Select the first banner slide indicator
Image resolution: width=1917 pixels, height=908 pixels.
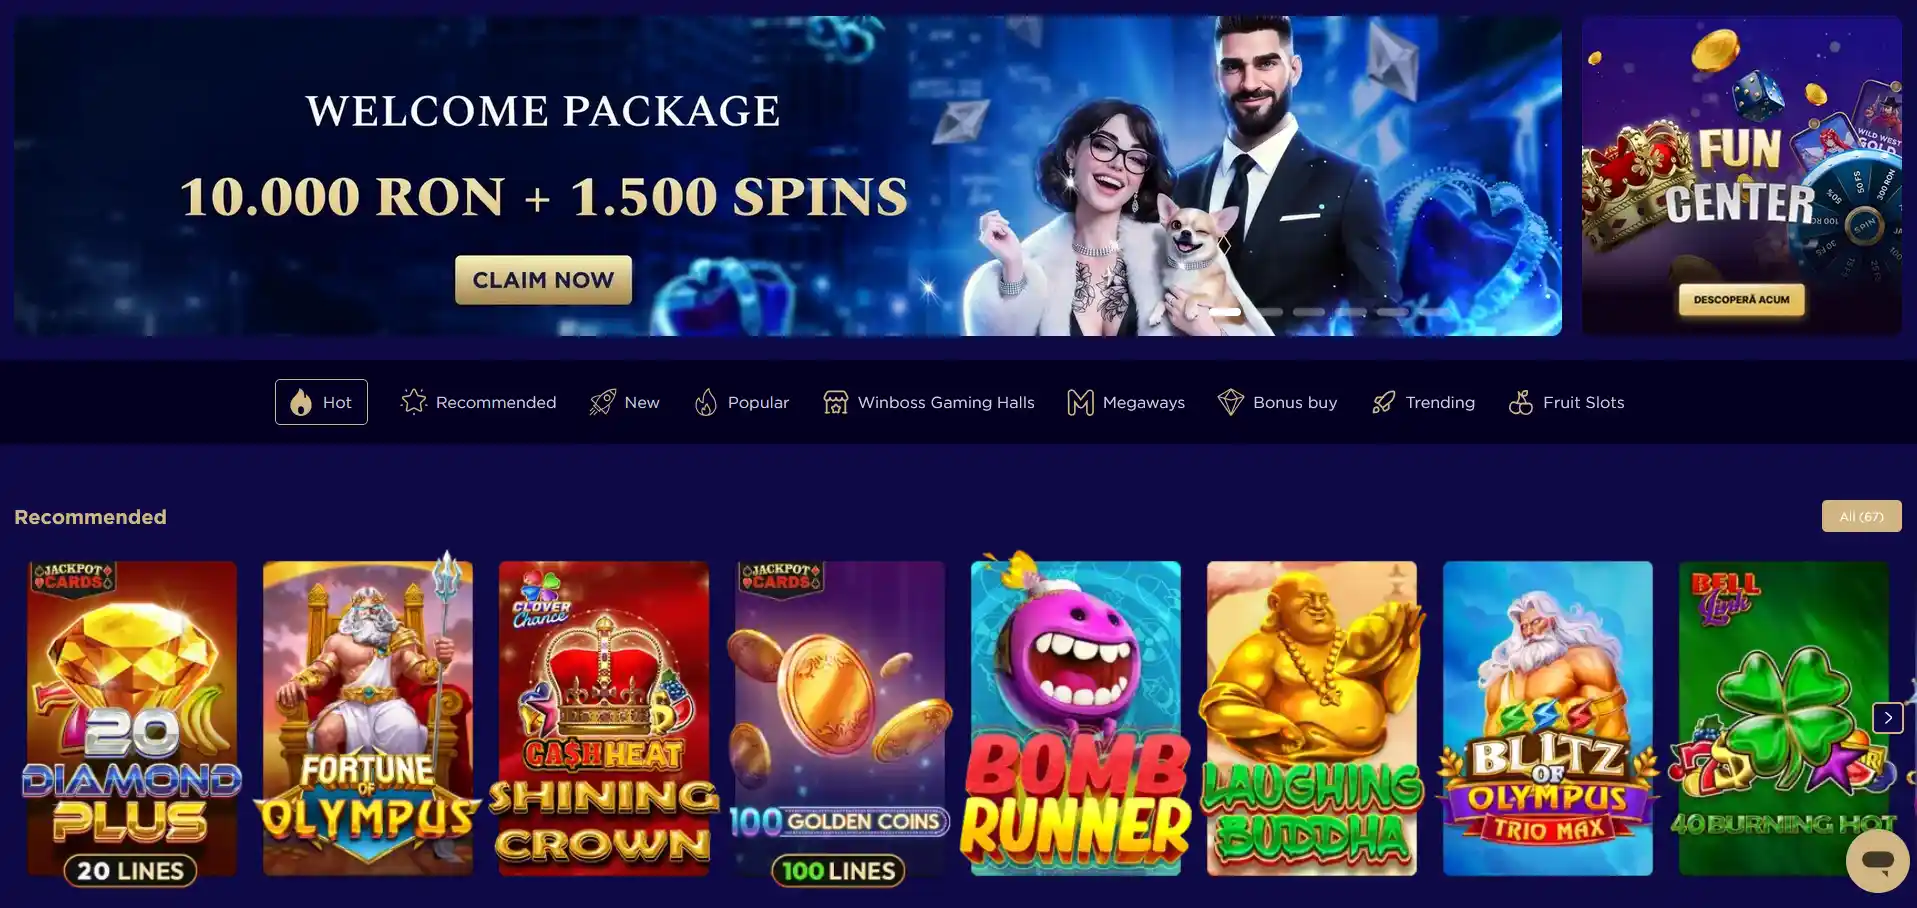point(1225,312)
